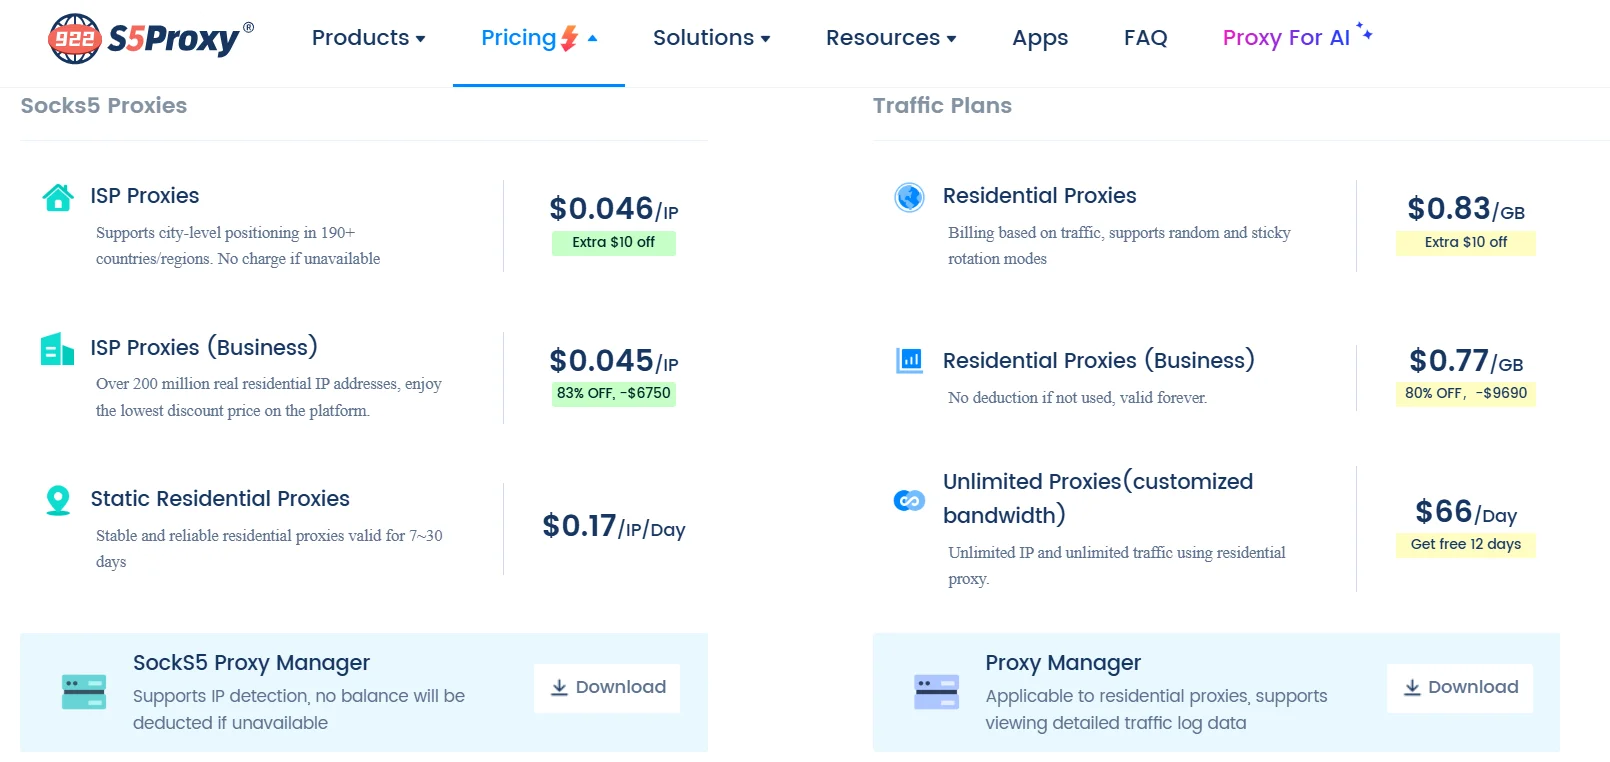Expand the Products dropdown menu
Screen dimensions: 1610x762
368,38
